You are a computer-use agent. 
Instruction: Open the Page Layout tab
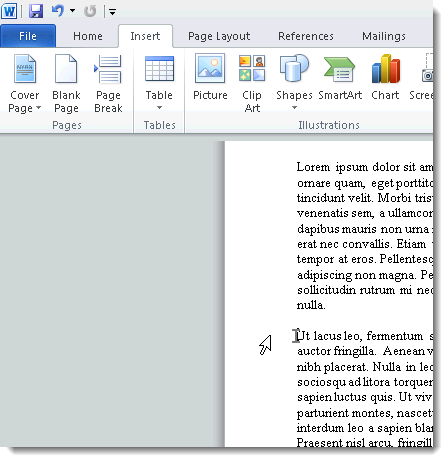[219, 36]
